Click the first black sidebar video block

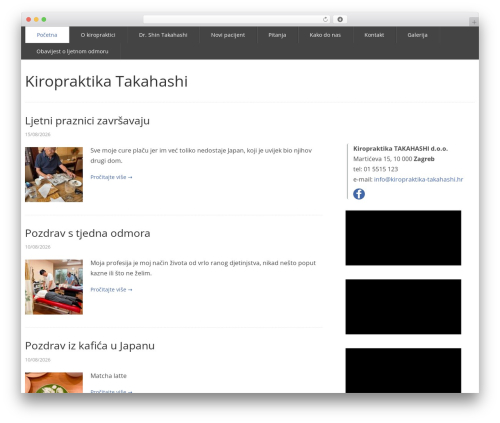click(x=403, y=238)
